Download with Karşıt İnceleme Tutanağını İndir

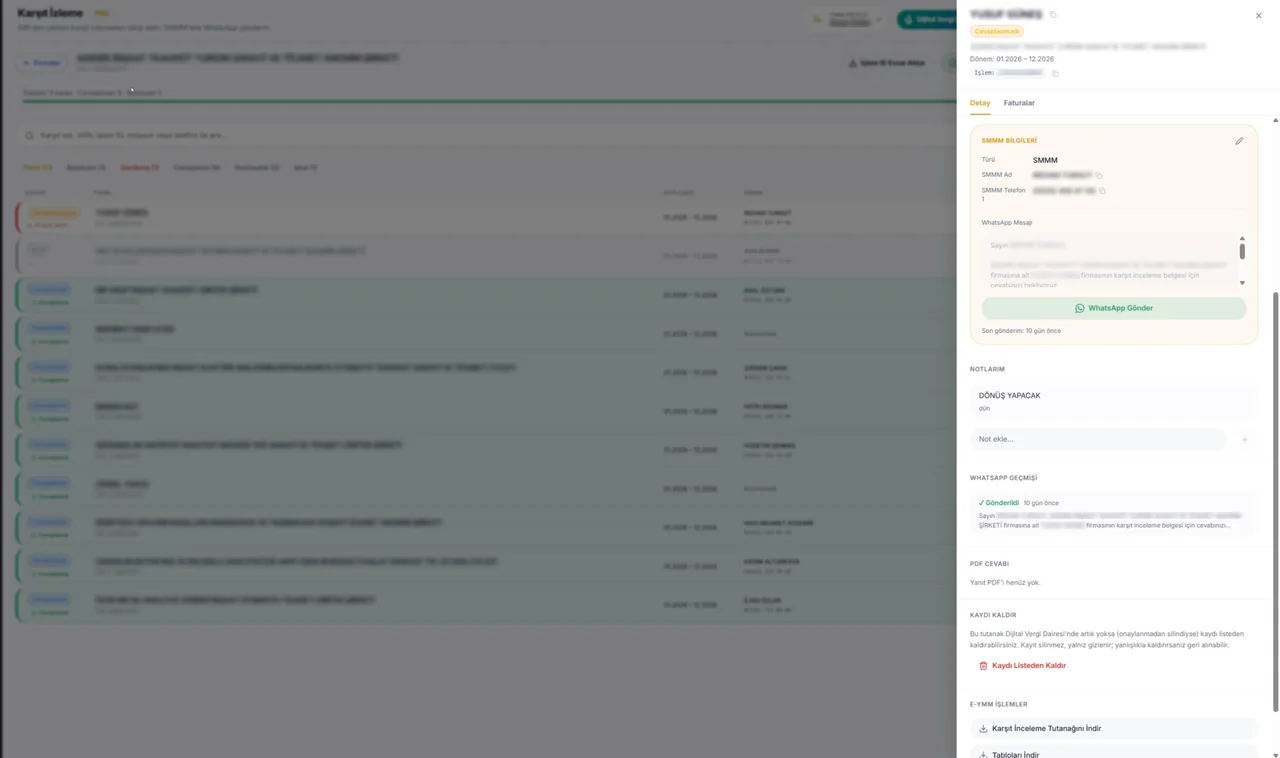tap(1114, 729)
